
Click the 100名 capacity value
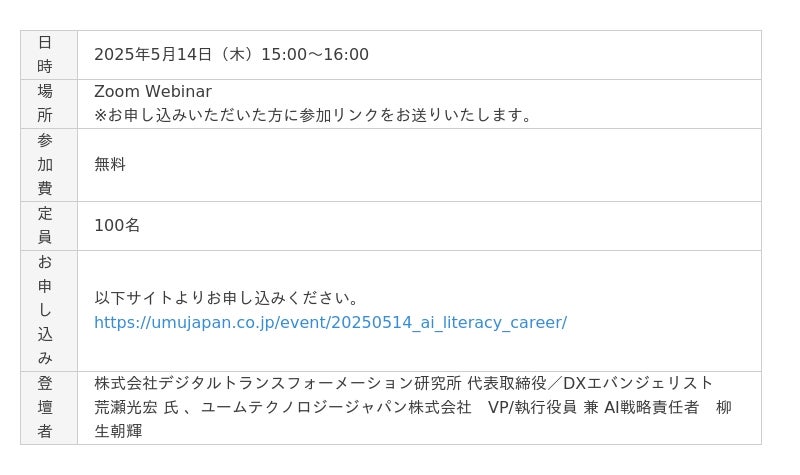pos(117,225)
